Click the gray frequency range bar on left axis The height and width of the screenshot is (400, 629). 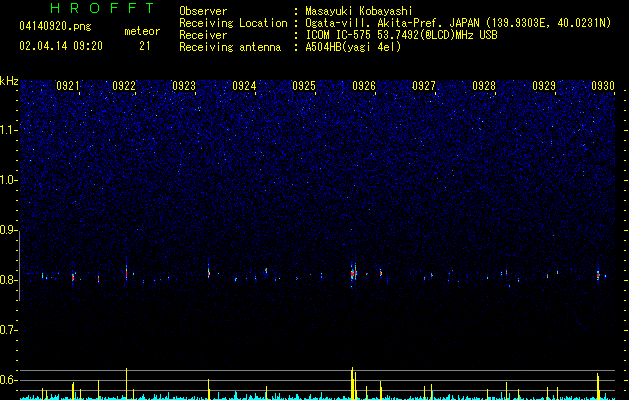[x=19, y=266]
